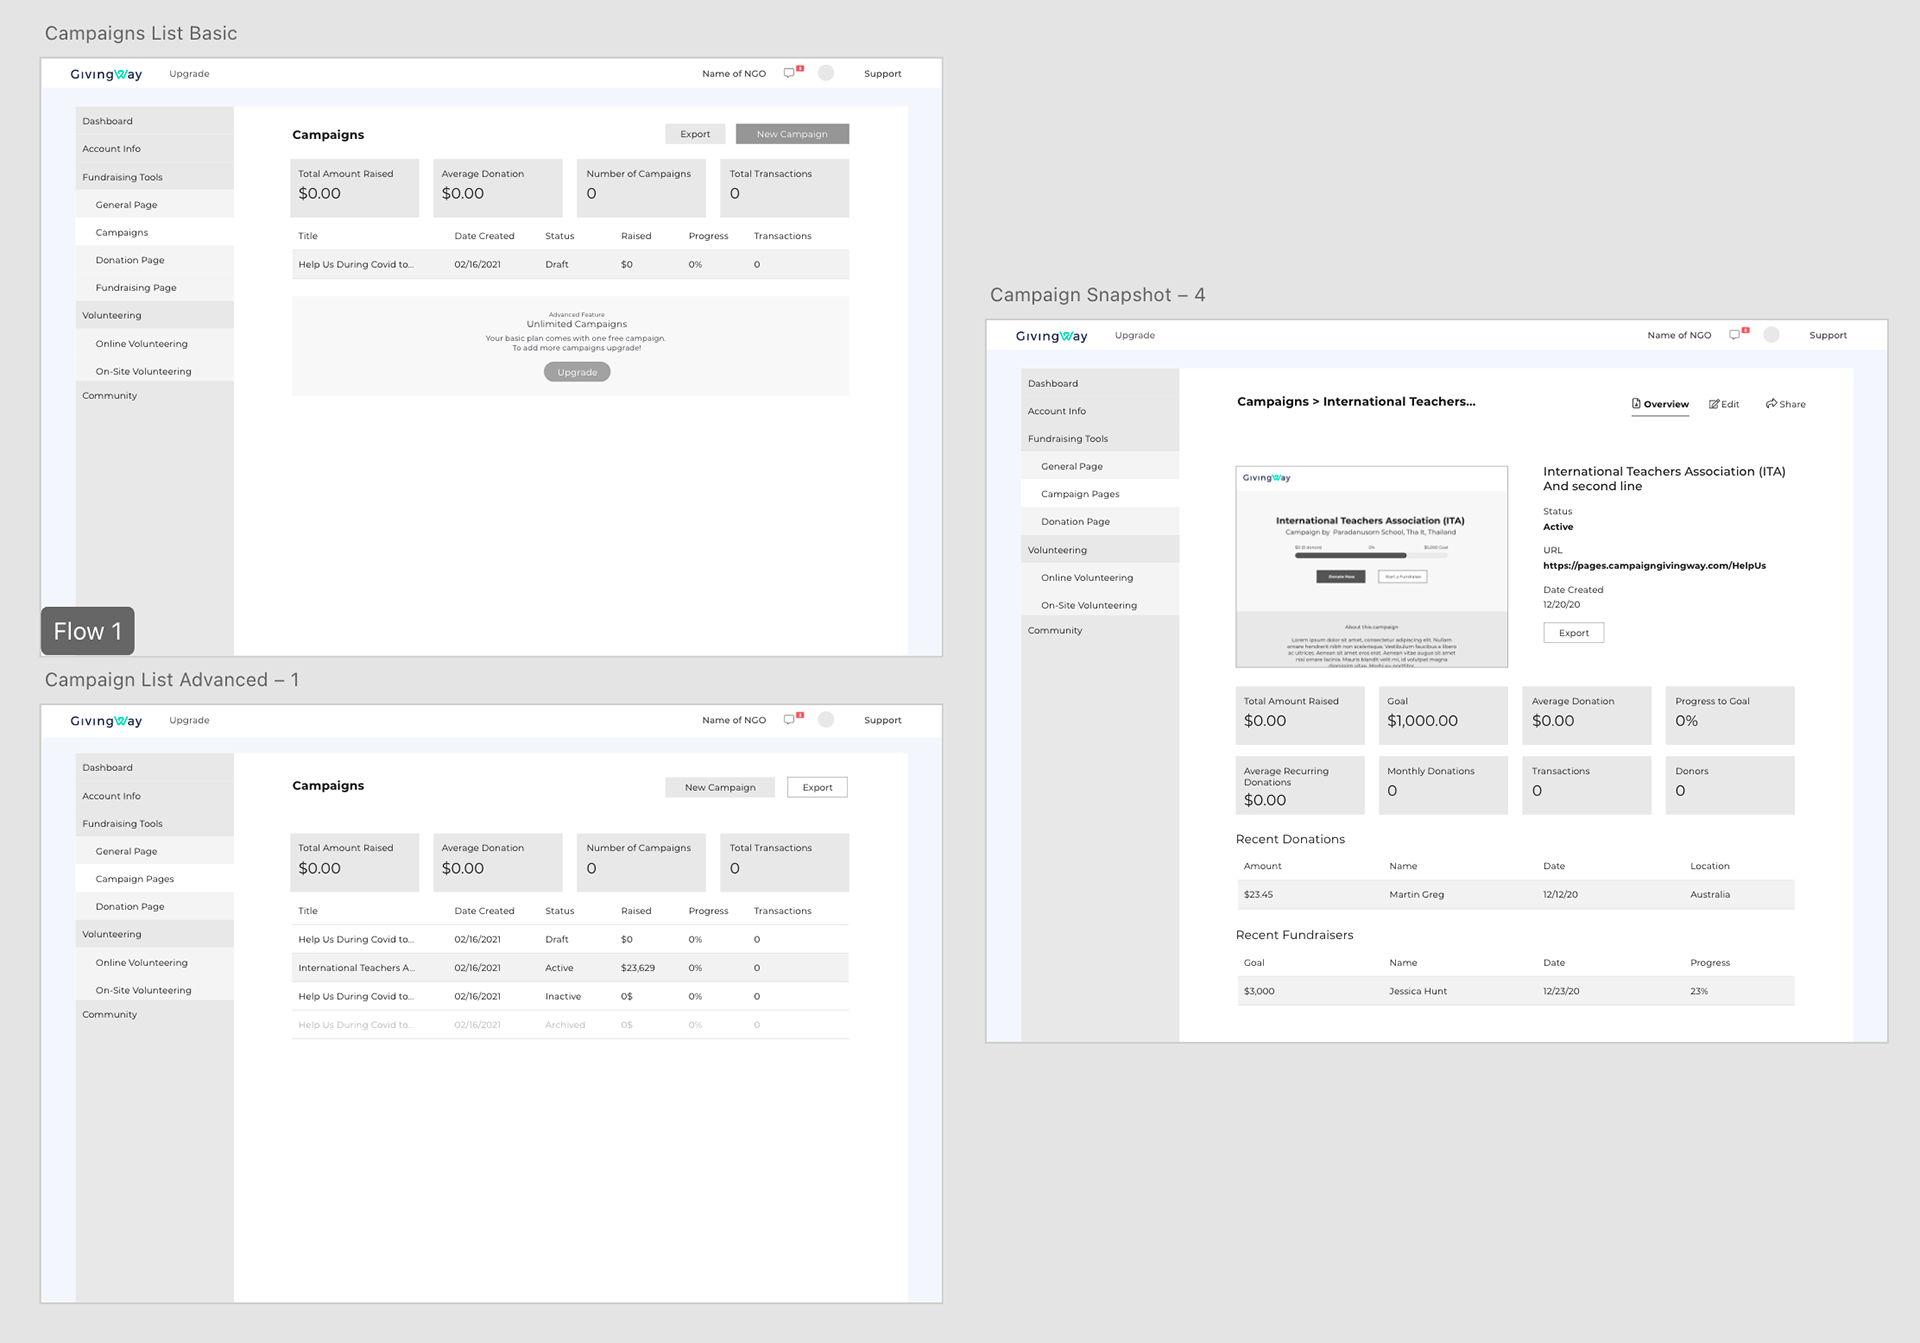The image size is (1920, 1343).
Task: Click notification chat icon in Campaigns List Basic header
Action: pos(789,73)
